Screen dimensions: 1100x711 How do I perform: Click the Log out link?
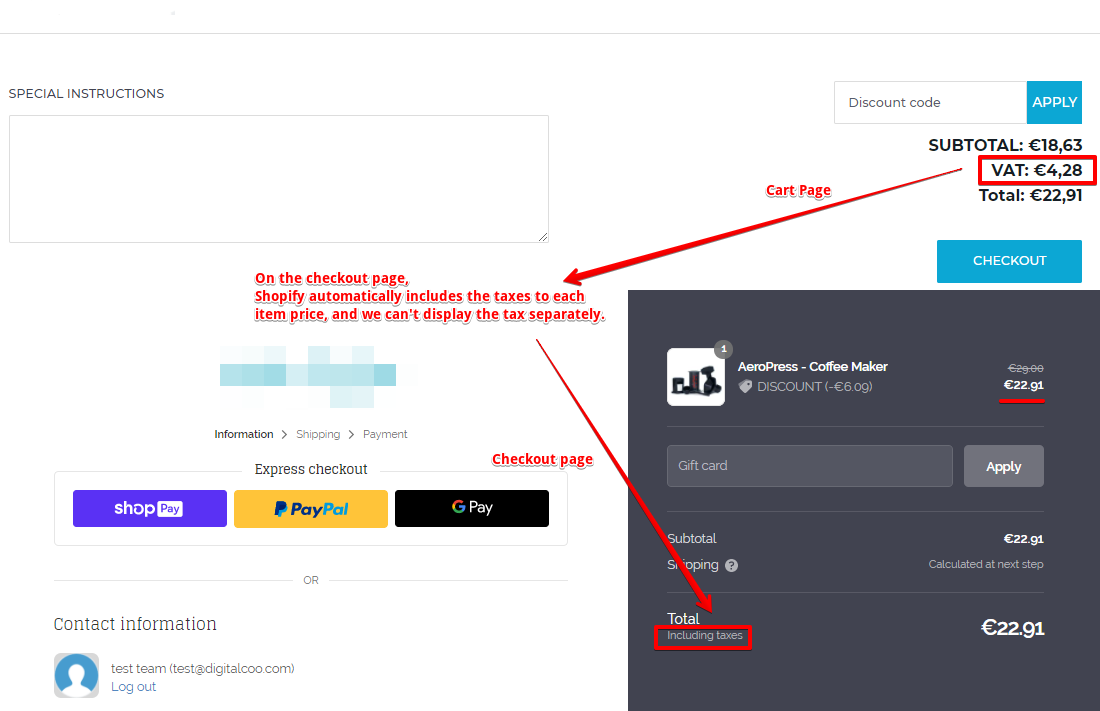point(134,687)
